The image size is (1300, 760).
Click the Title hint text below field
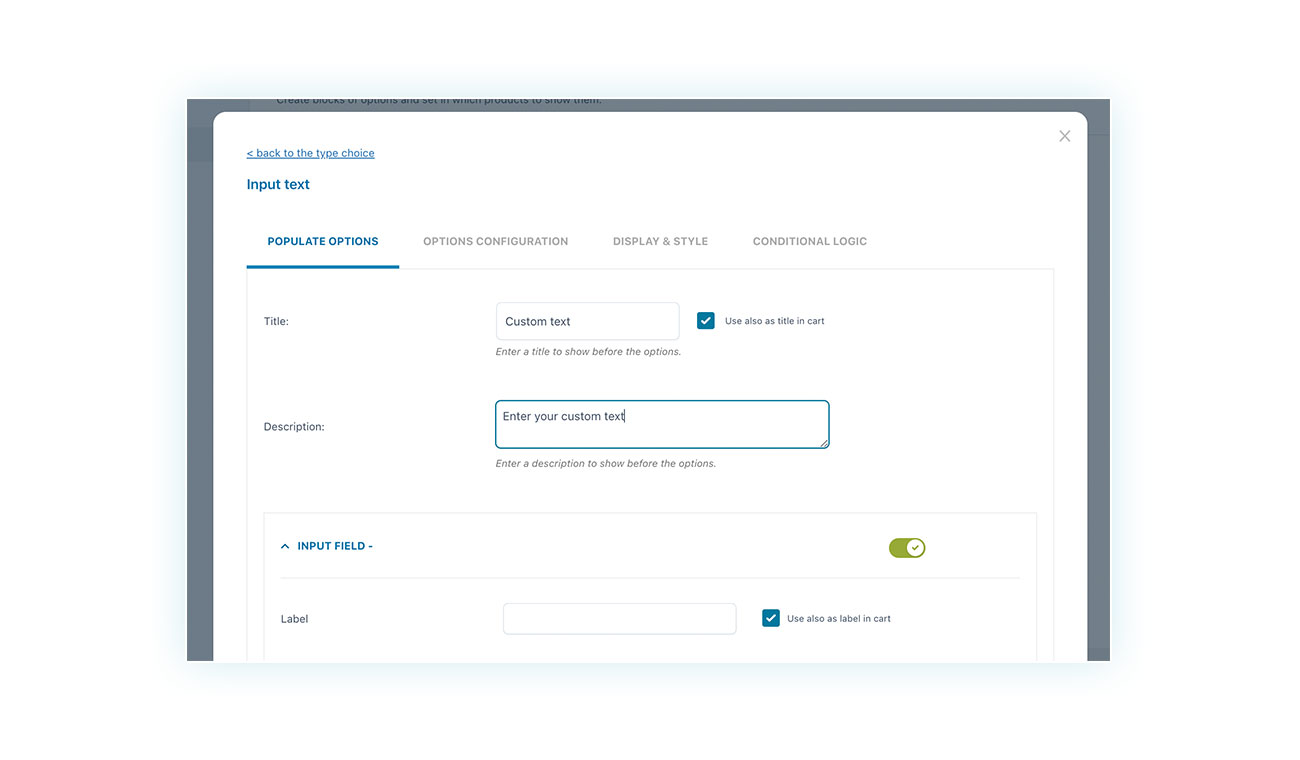(x=588, y=352)
